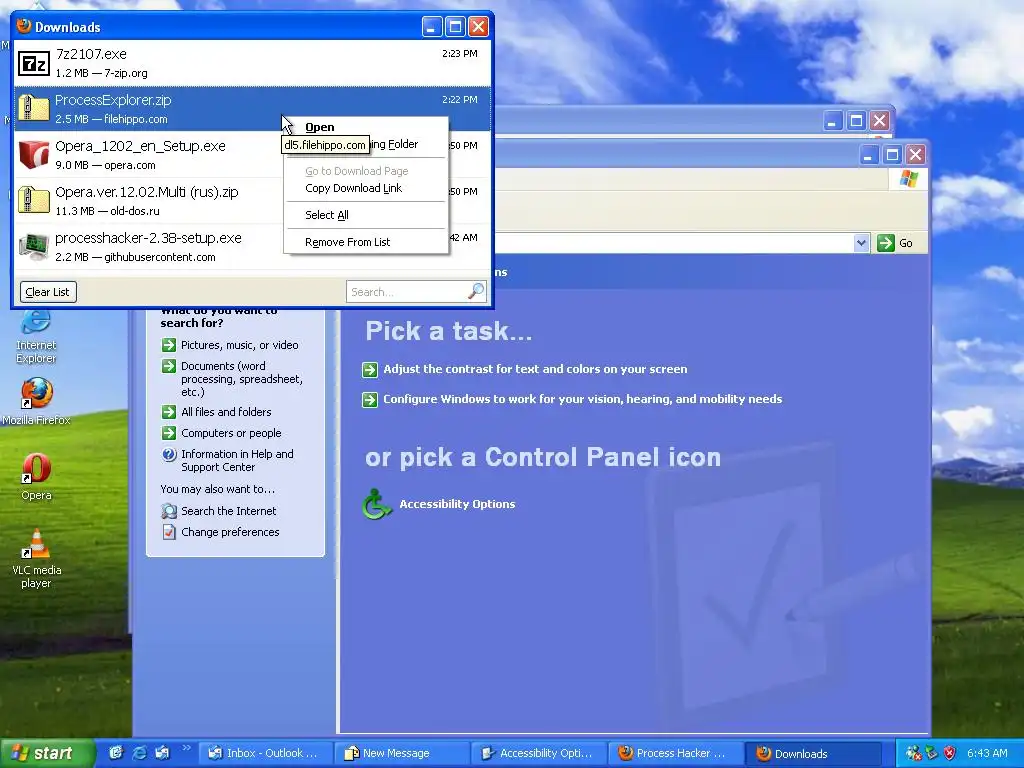Click the Start button

point(47,753)
